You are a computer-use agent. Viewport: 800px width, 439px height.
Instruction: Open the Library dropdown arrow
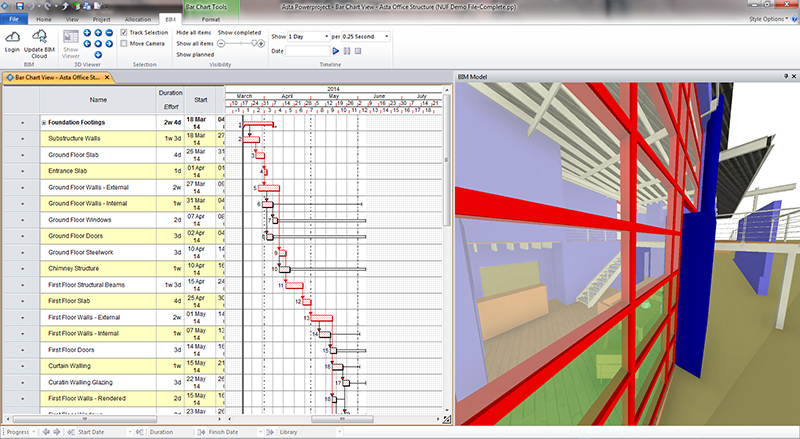[339, 432]
